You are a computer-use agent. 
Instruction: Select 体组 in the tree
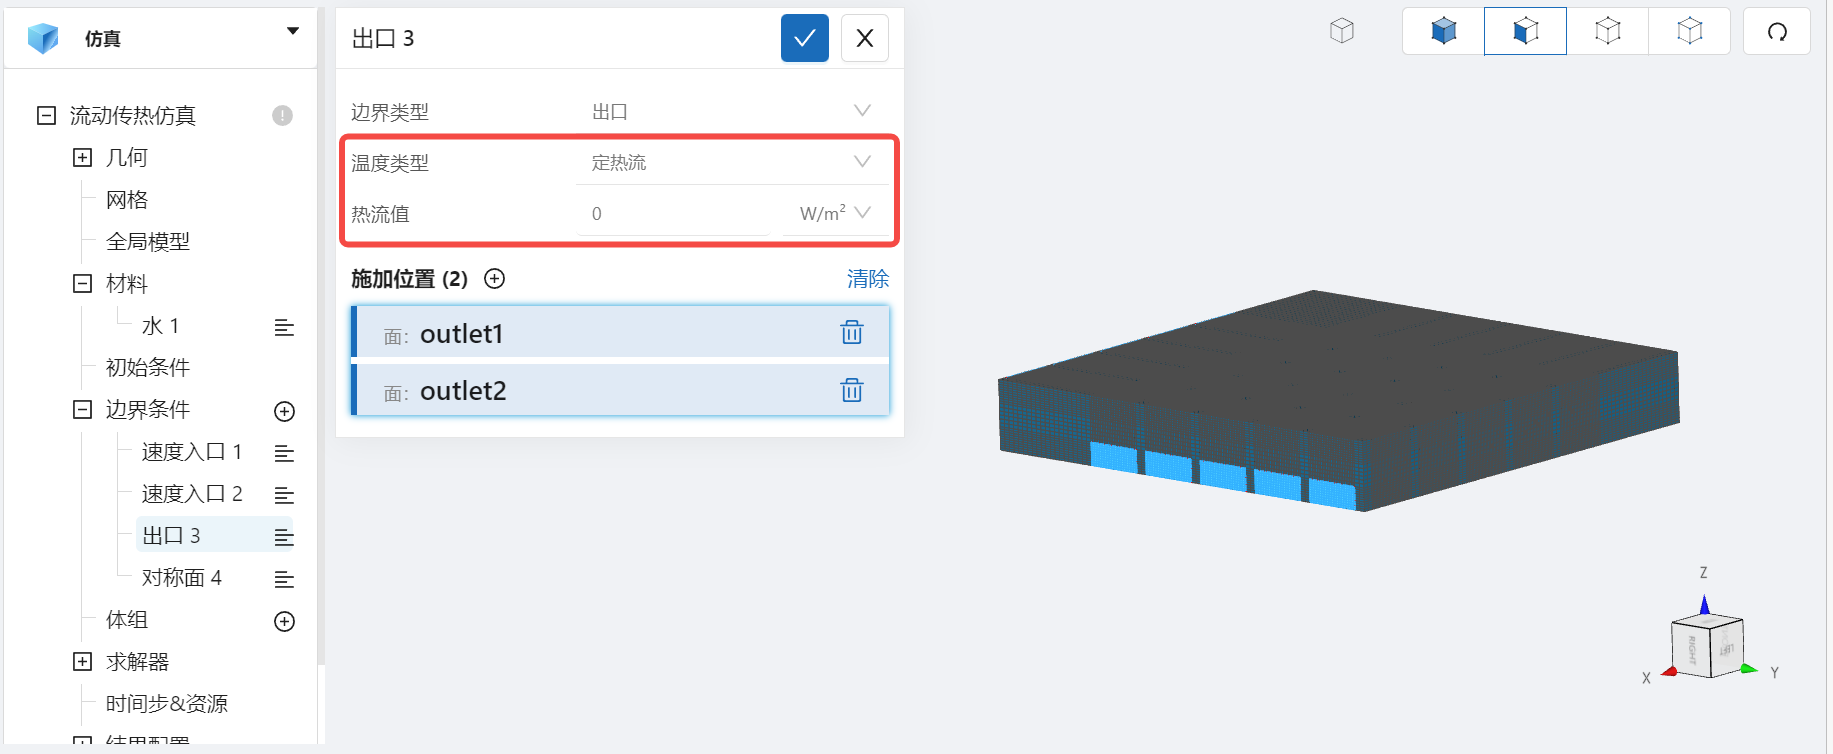[x=127, y=619]
